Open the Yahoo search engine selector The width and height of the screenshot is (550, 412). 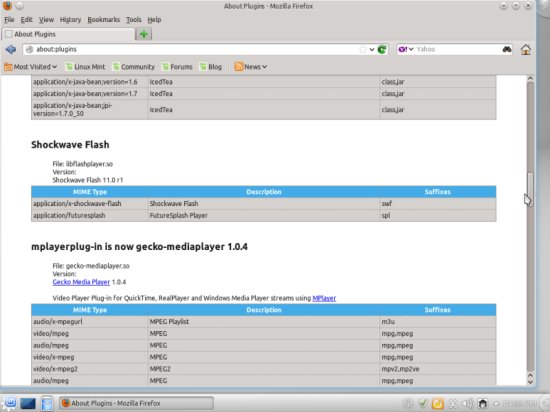(x=406, y=49)
